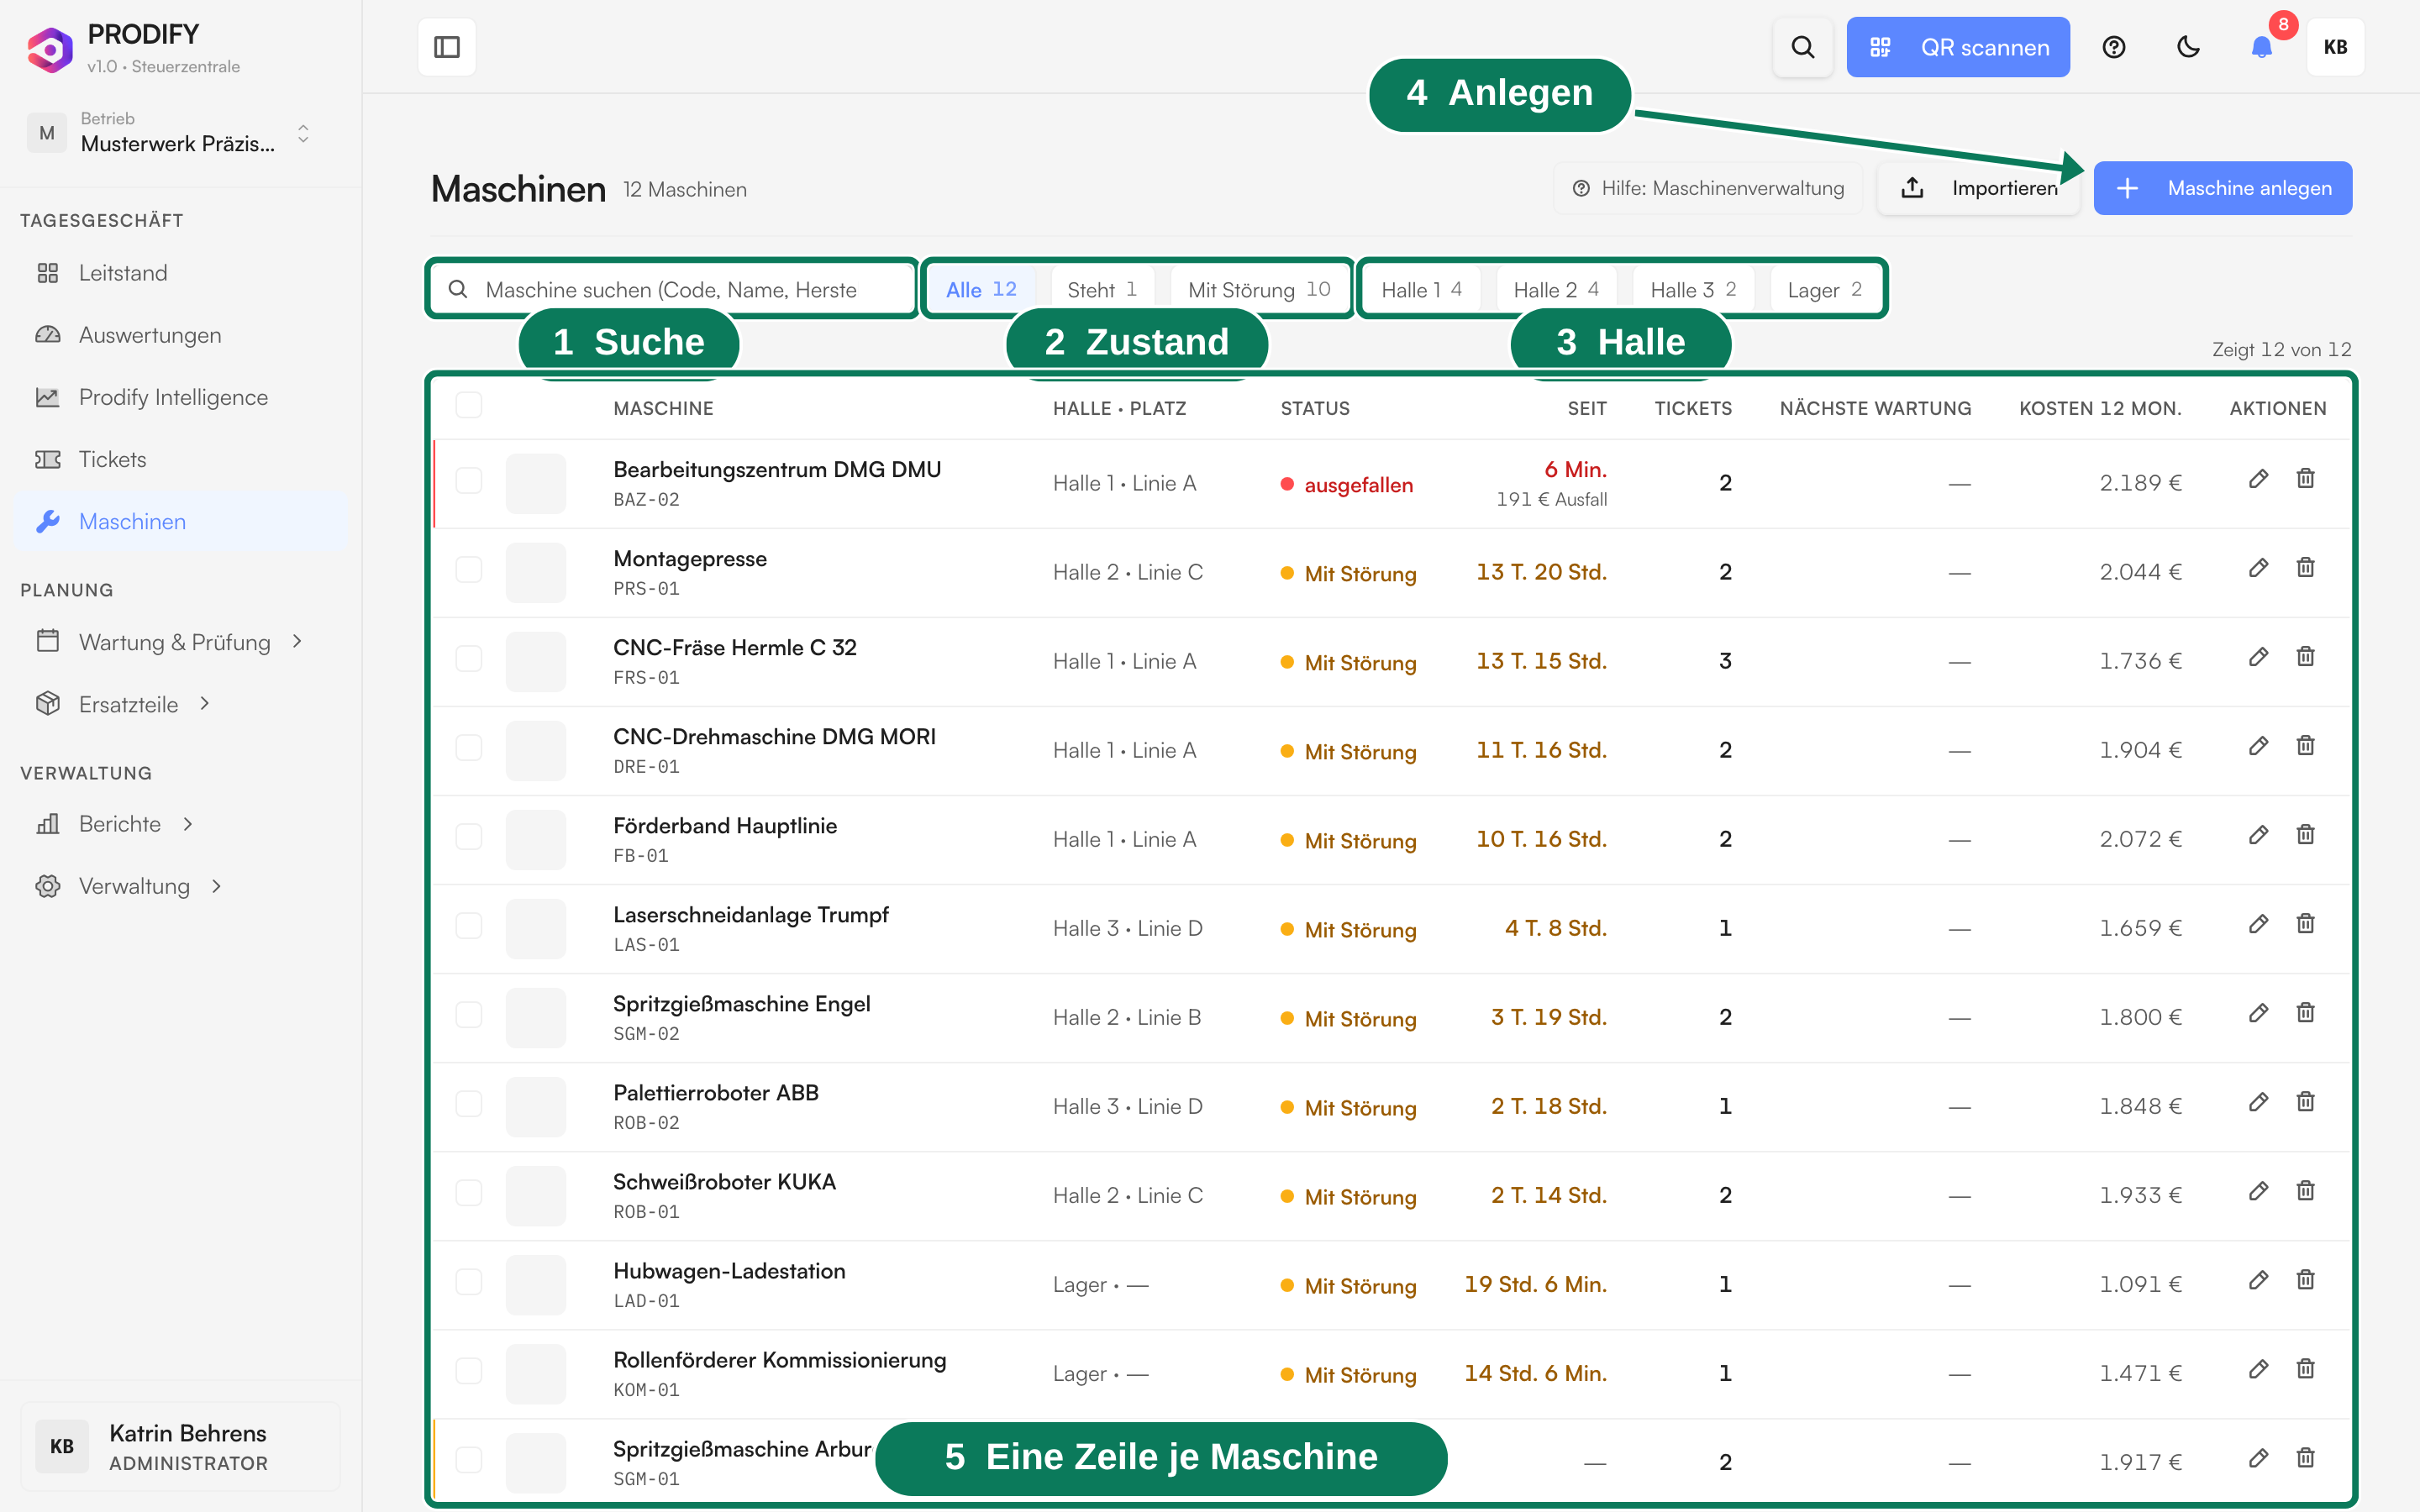Switch to dark mode moon icon
Image resolution: width=2420 pixels, height=1512 pixels.
[2188, 47]
